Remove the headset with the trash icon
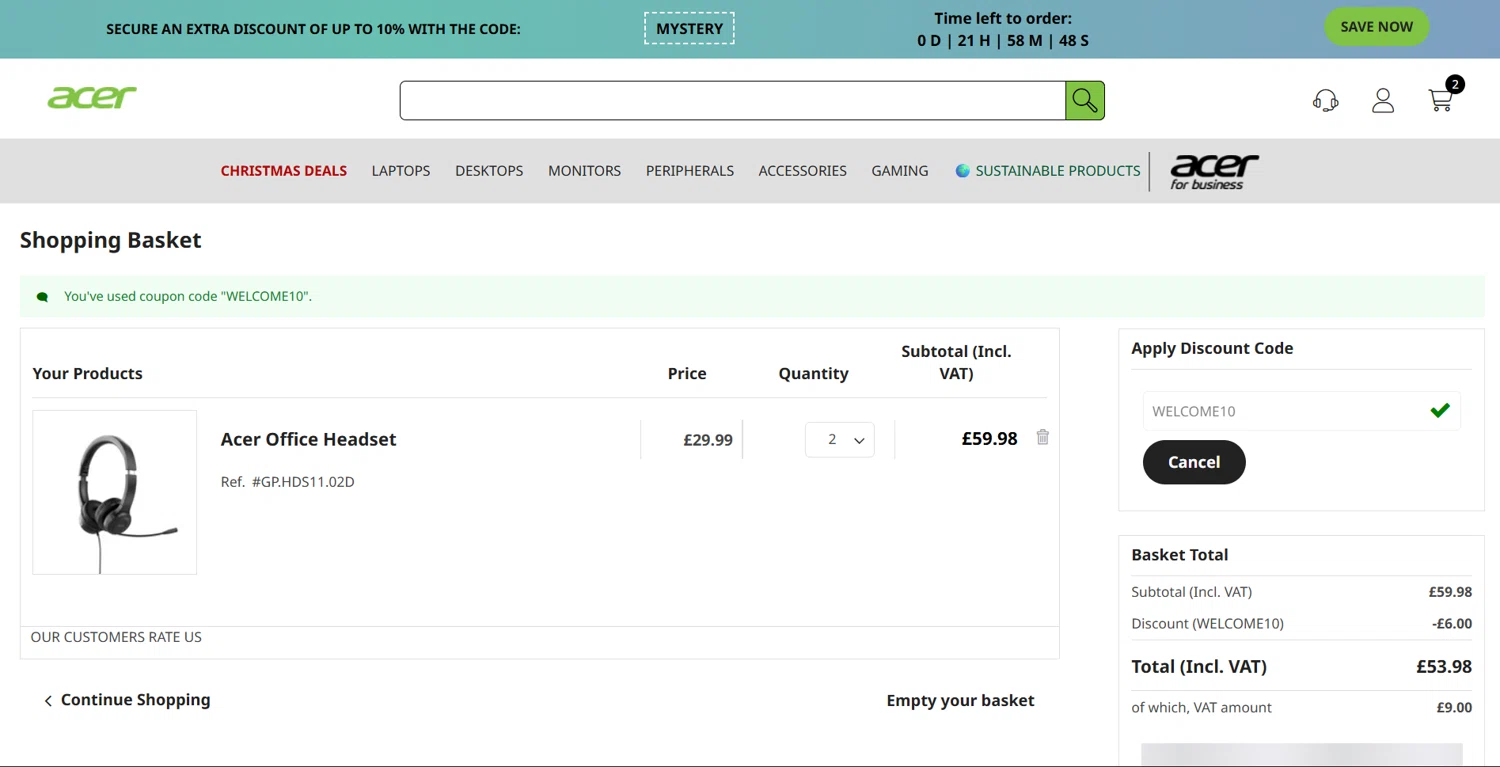 click(x=1043, y=437)
